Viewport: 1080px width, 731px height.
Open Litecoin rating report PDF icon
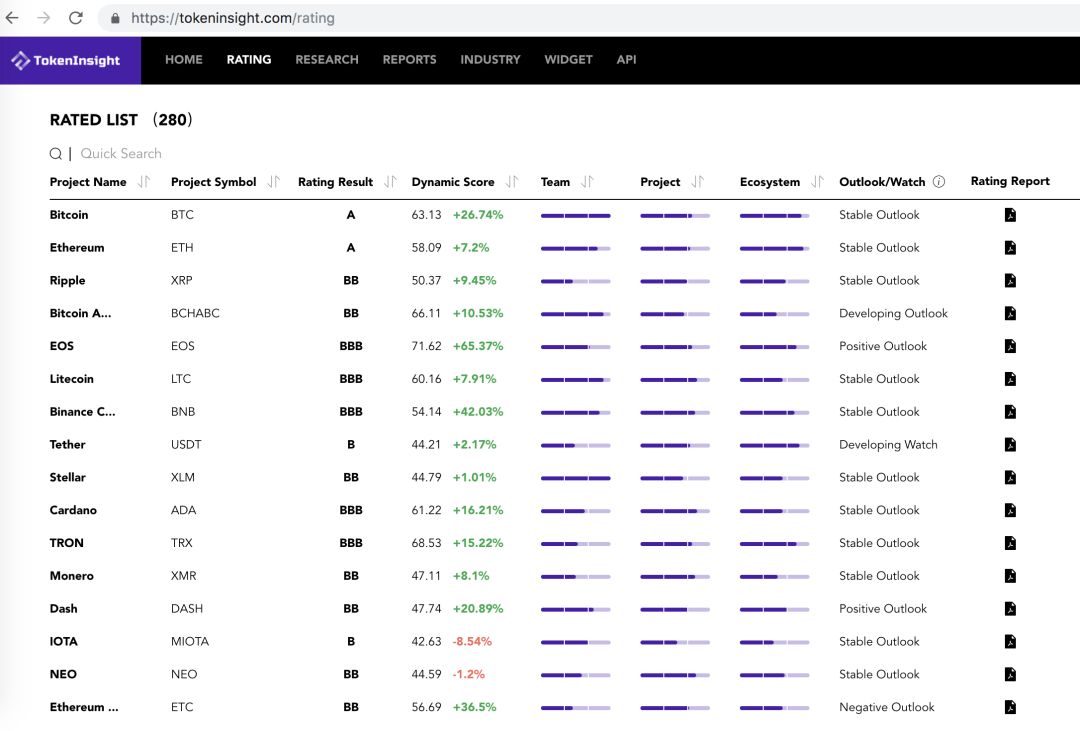click(1010, 379)
